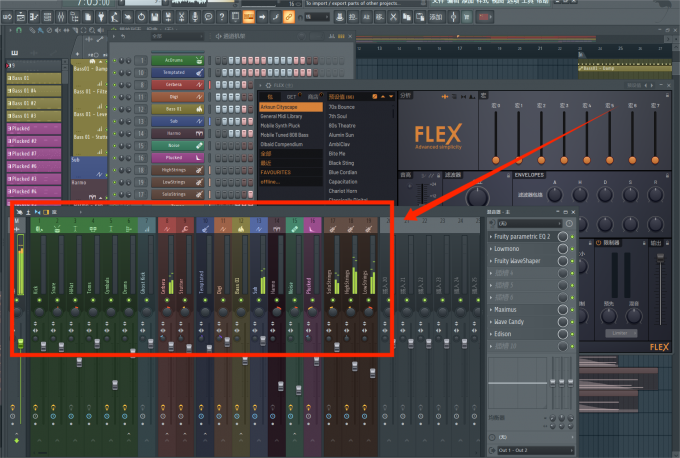Screen dimensions: 680x458
Task: Select General Midi Library pack
Action: pos(285,116)
